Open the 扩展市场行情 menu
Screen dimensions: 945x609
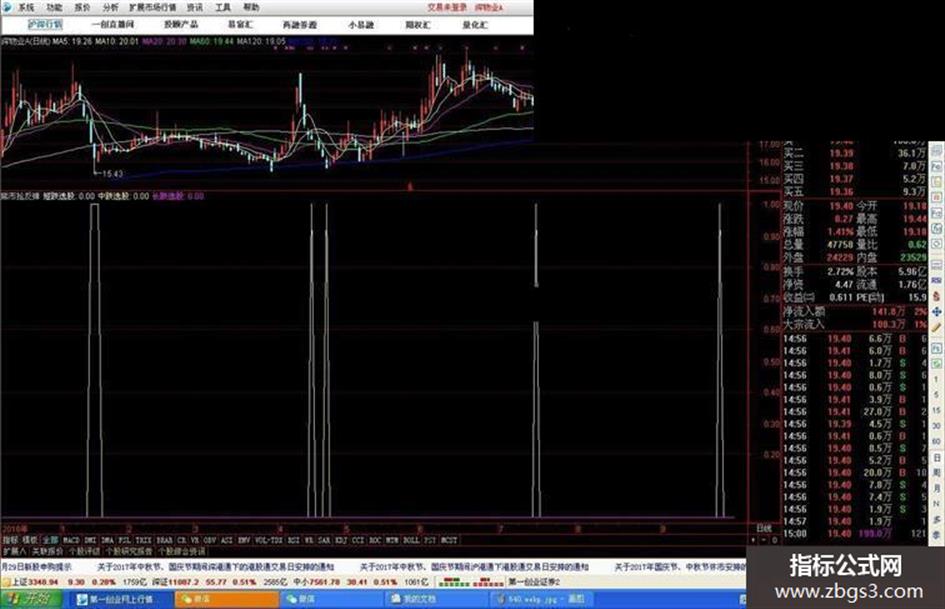click(152, 7)
